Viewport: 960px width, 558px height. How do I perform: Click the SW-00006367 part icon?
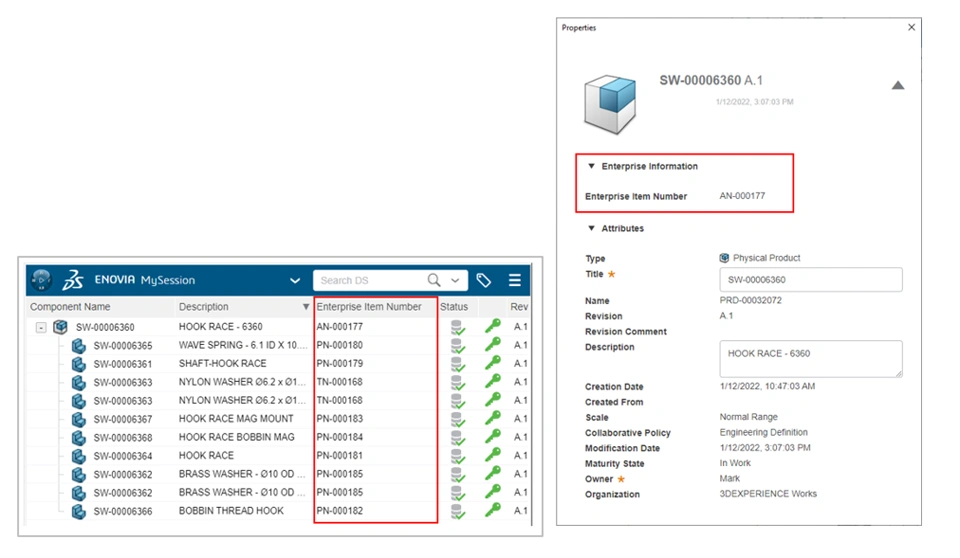pyautogui.click(x=78, y=419)
